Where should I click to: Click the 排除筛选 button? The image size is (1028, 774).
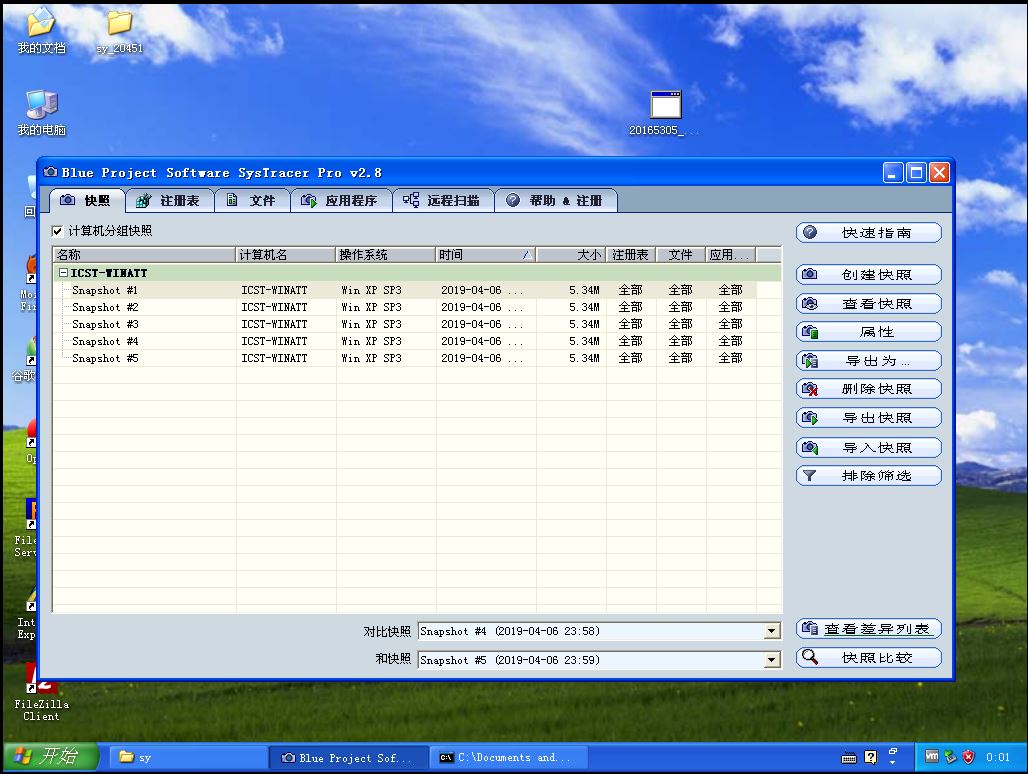coord(869,476)
